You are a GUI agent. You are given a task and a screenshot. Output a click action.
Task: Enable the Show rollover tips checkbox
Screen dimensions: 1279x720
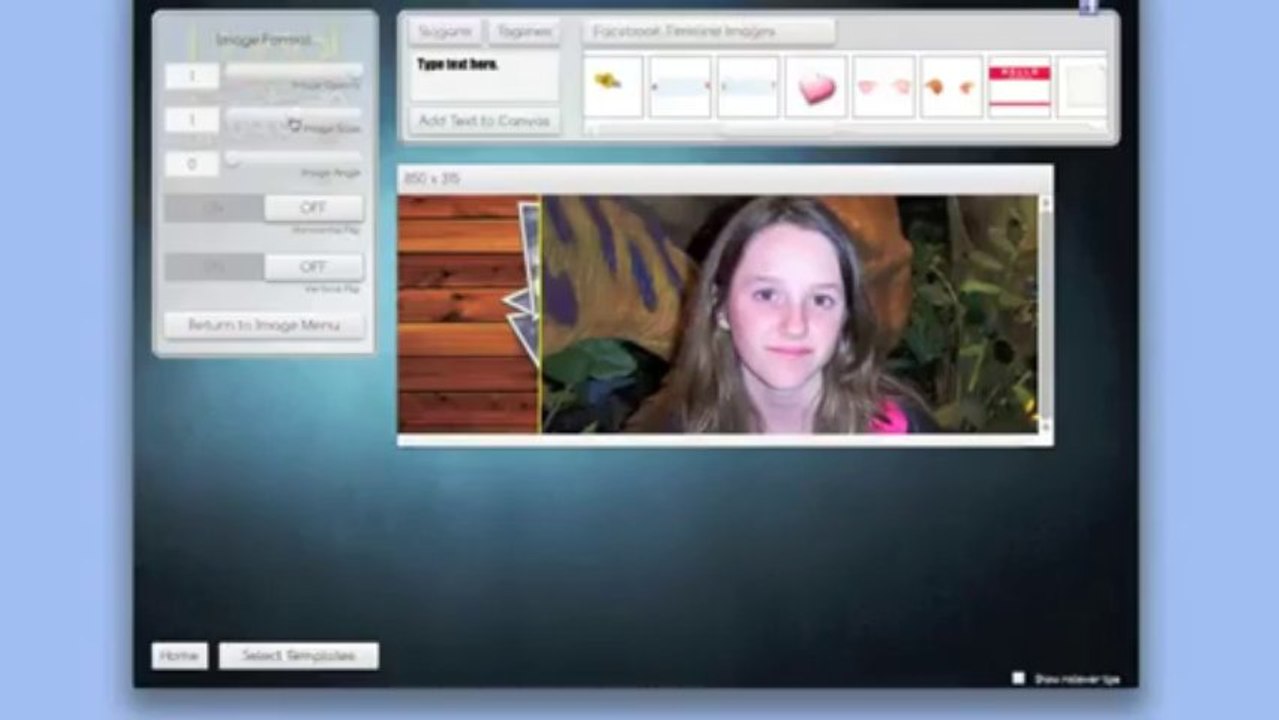pos(1018,678)
